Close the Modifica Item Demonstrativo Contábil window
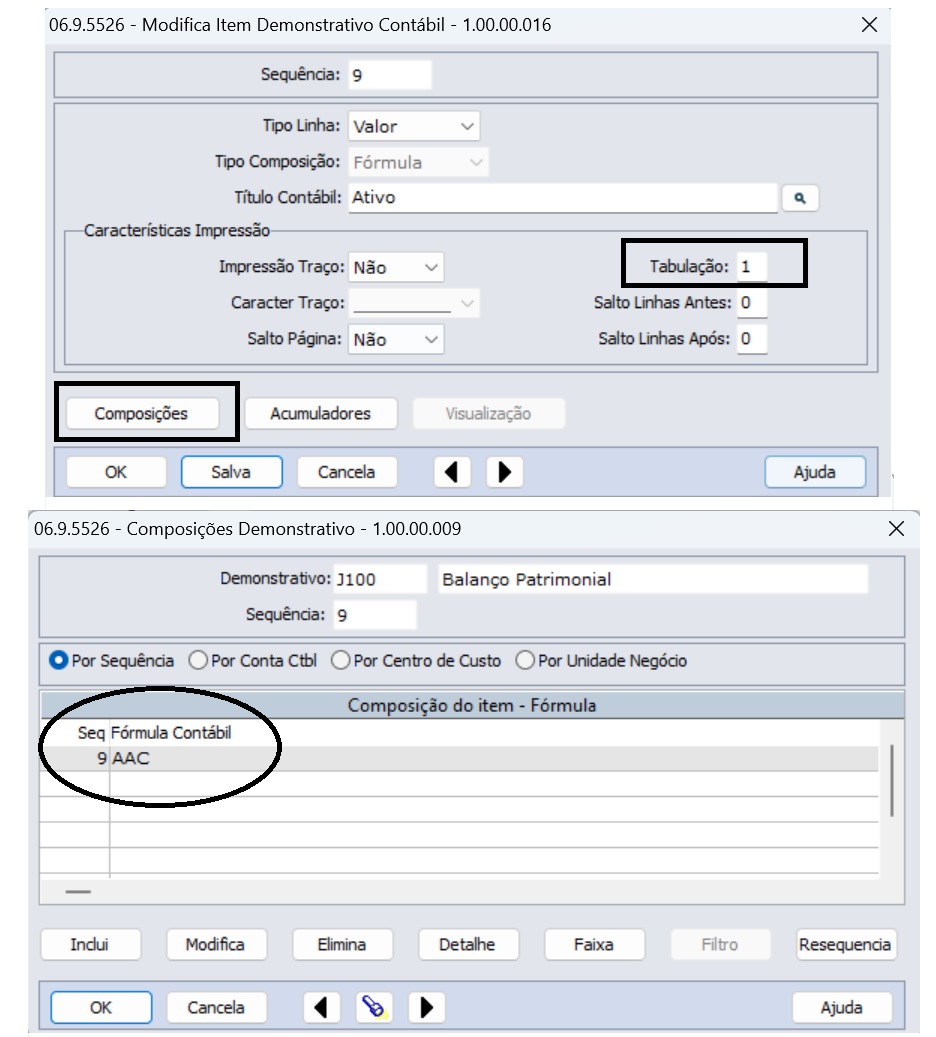 point(869,25)
